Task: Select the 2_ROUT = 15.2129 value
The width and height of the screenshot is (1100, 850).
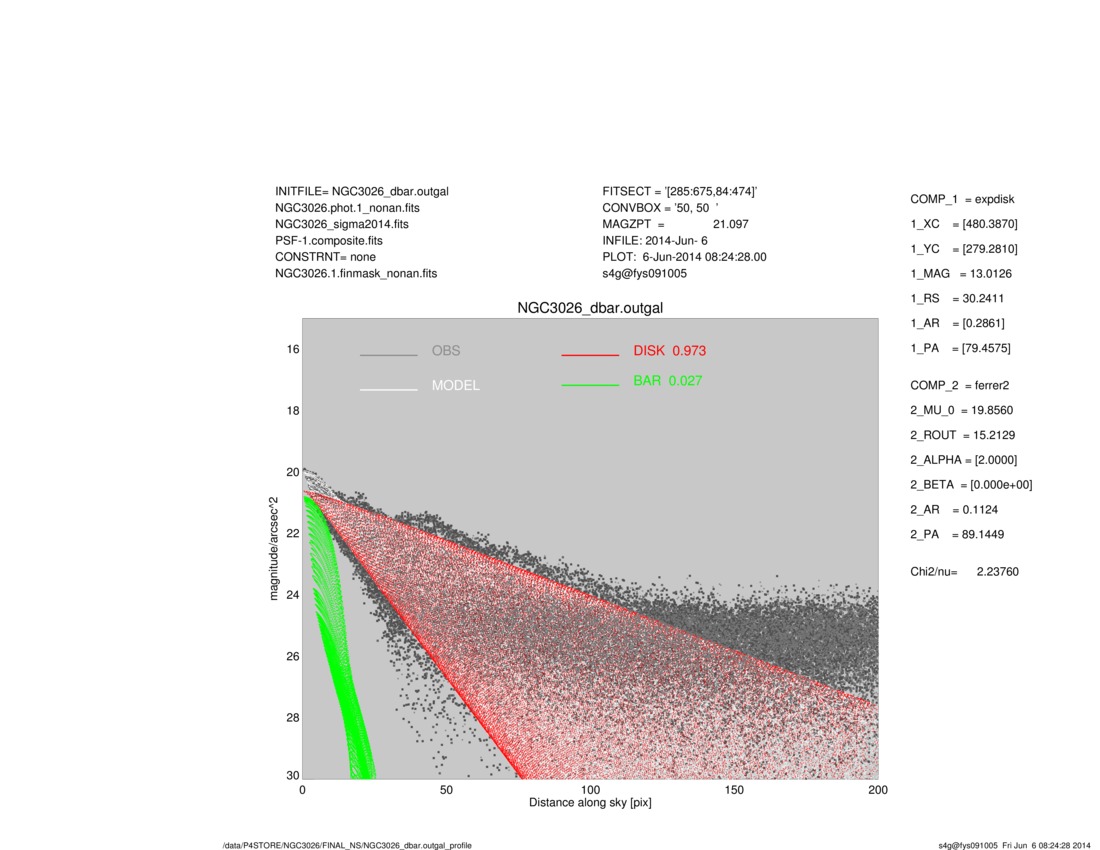Action: coord(962,435)
